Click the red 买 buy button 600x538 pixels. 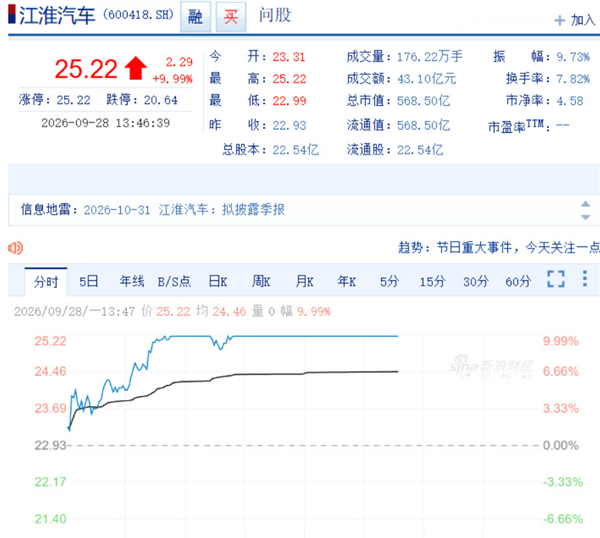231,16
